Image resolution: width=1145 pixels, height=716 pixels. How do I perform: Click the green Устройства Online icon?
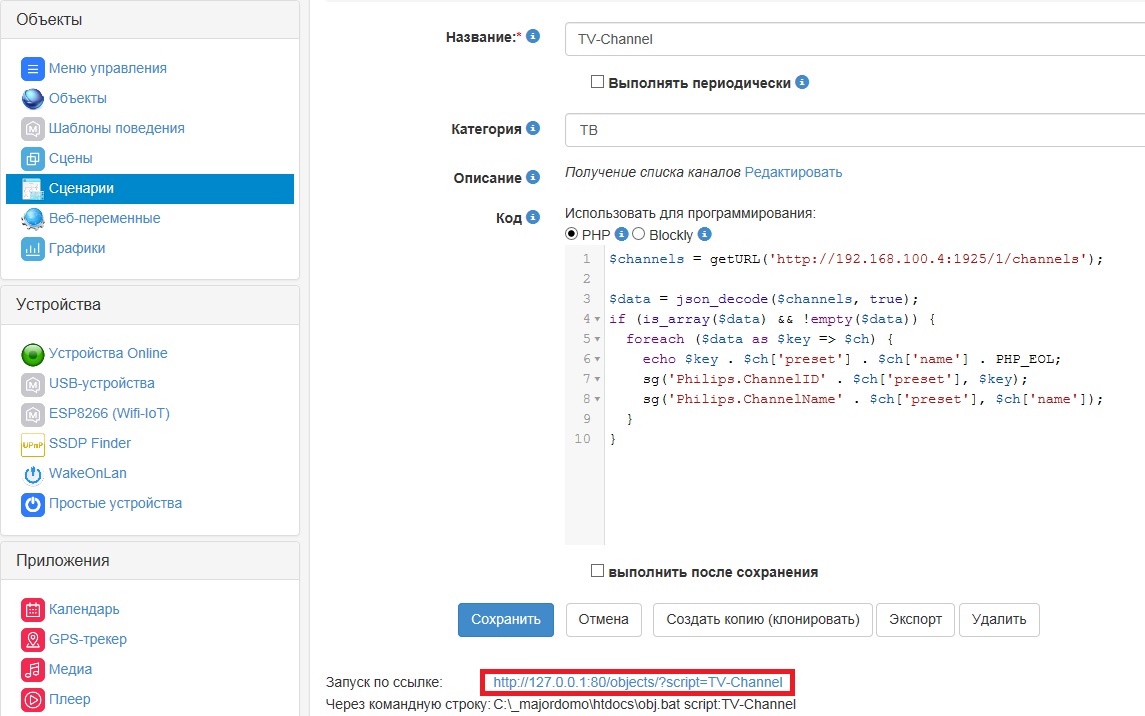coord(33,354)
